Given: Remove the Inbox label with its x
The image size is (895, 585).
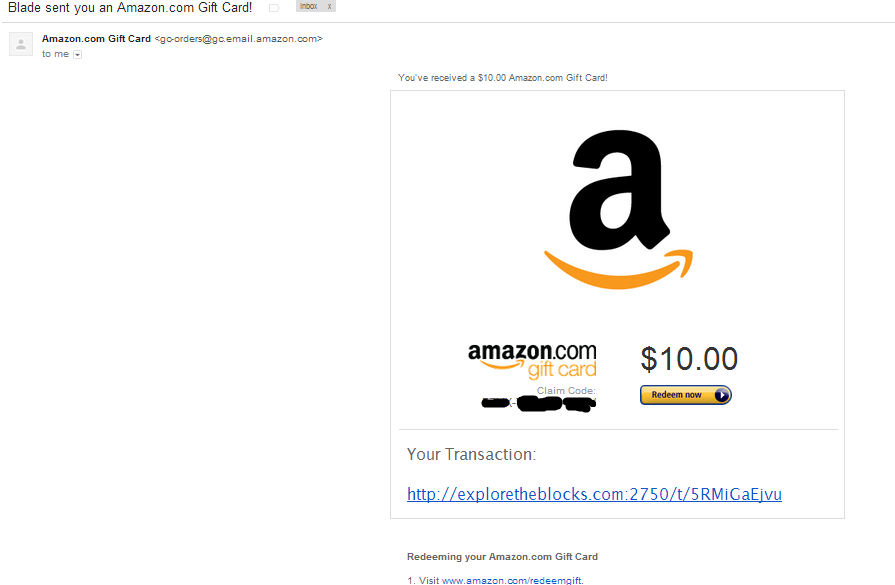Looking at the screenshot, I should [329, 6].
